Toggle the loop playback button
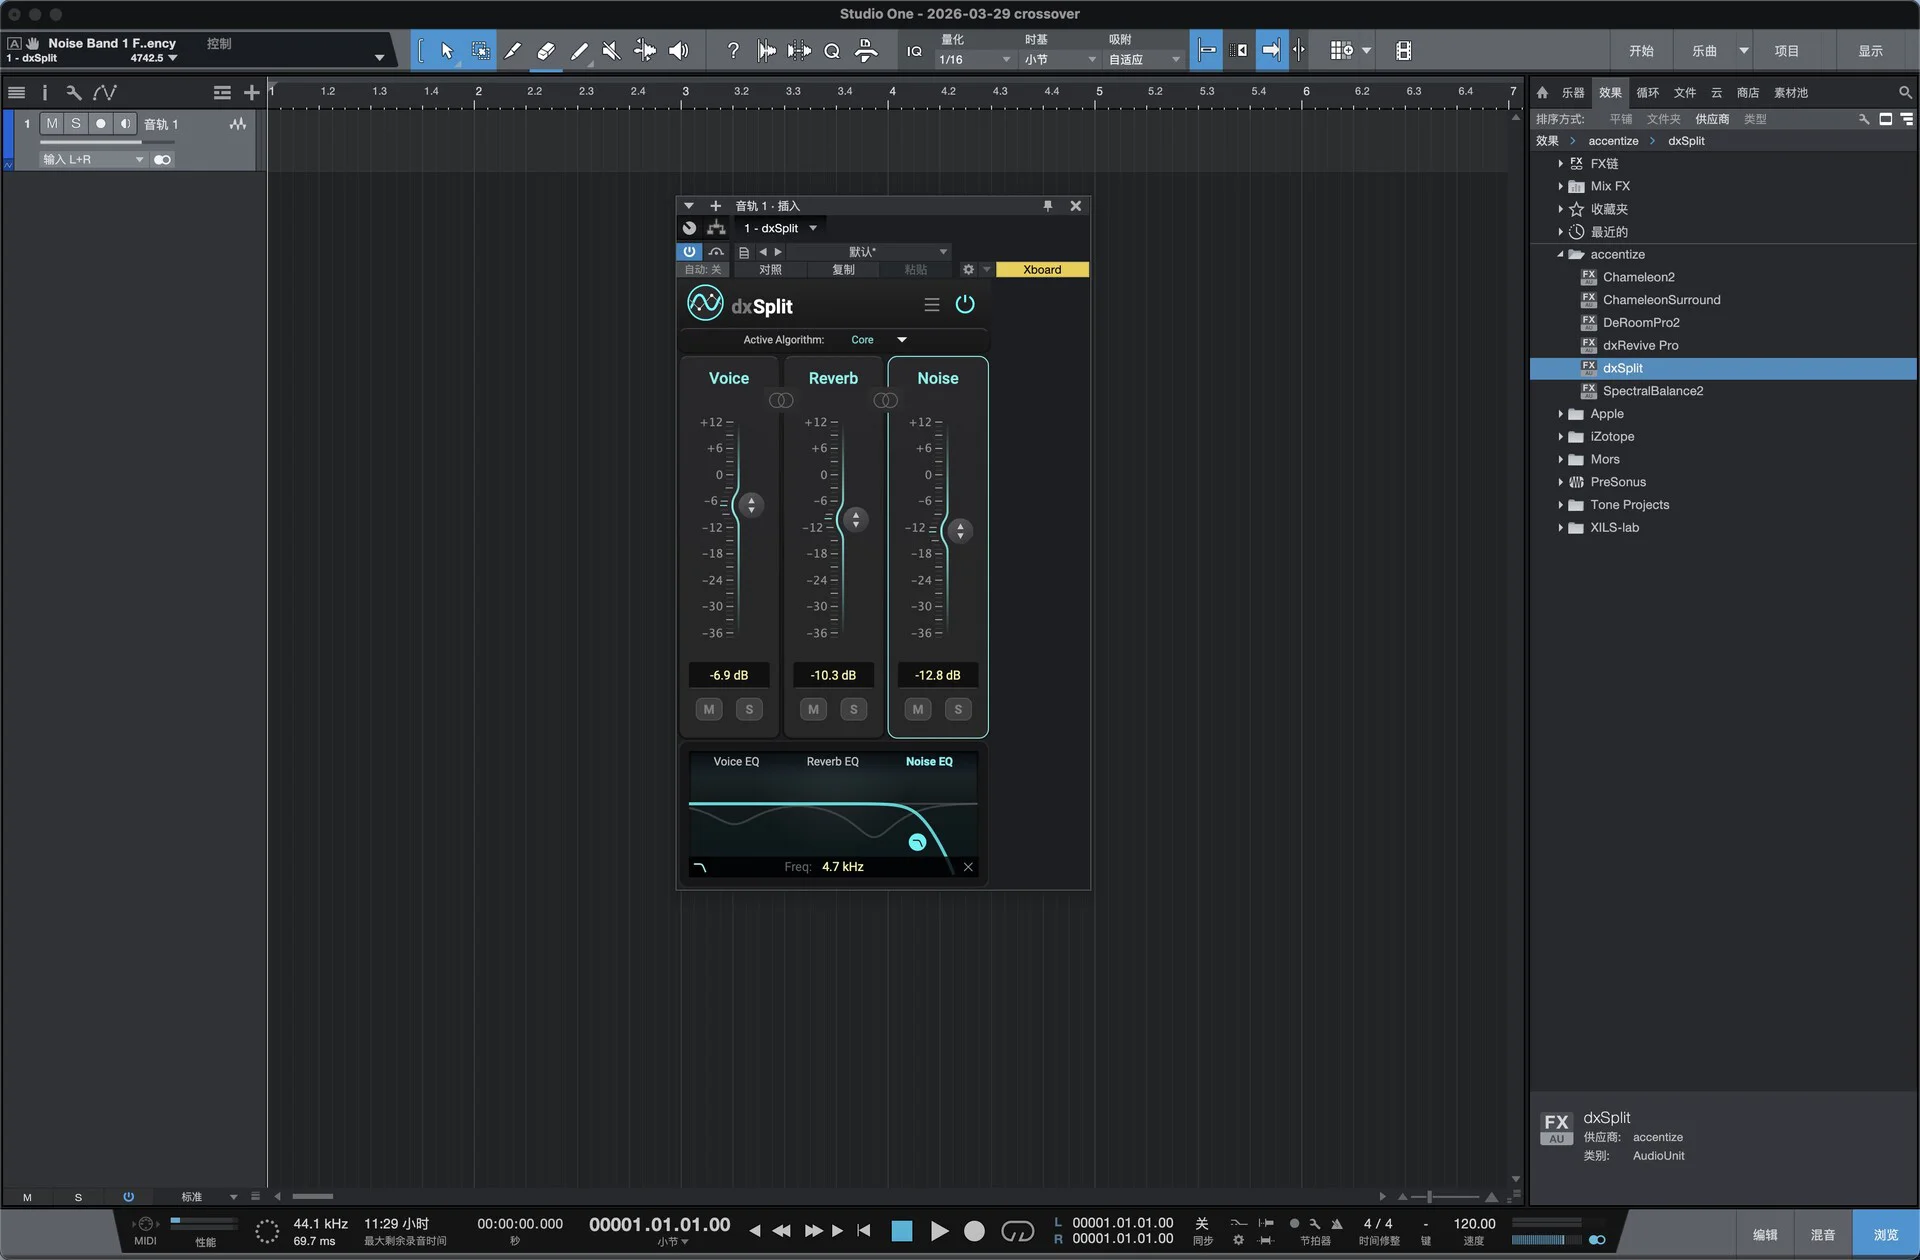 click(1017, 1231)
